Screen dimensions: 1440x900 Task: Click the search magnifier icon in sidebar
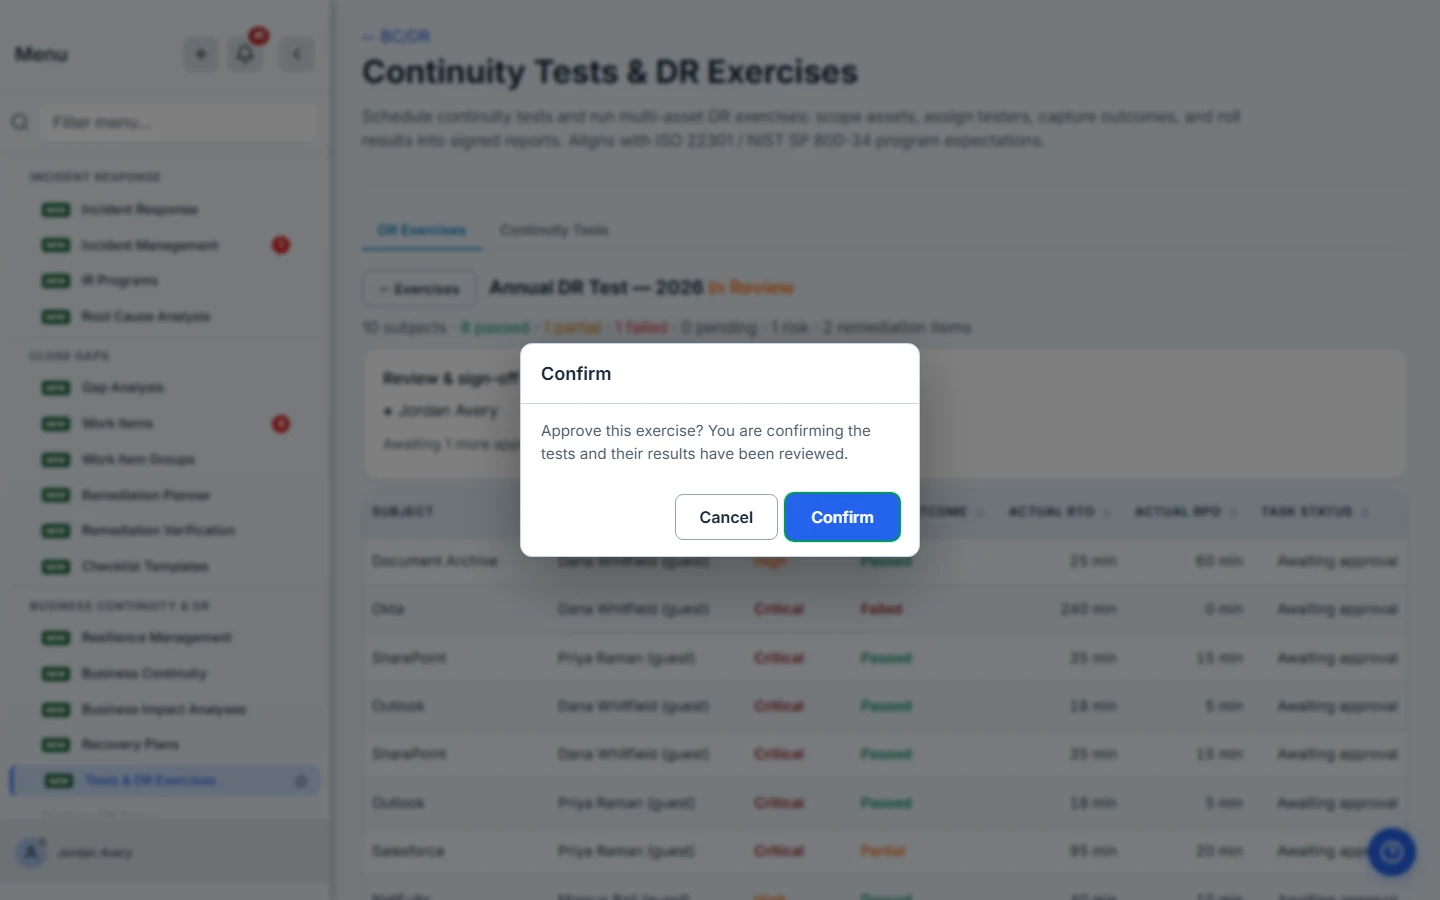(x=20, y=122)
